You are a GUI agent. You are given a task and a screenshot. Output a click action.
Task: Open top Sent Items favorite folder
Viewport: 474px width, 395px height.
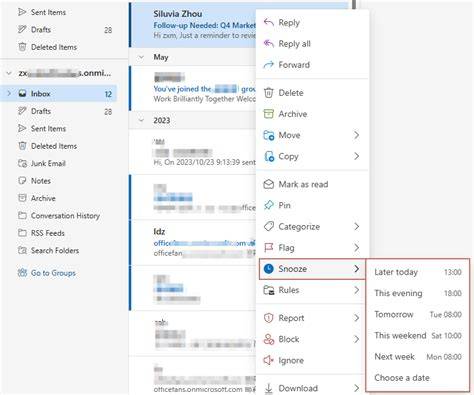tap(48, 12)
